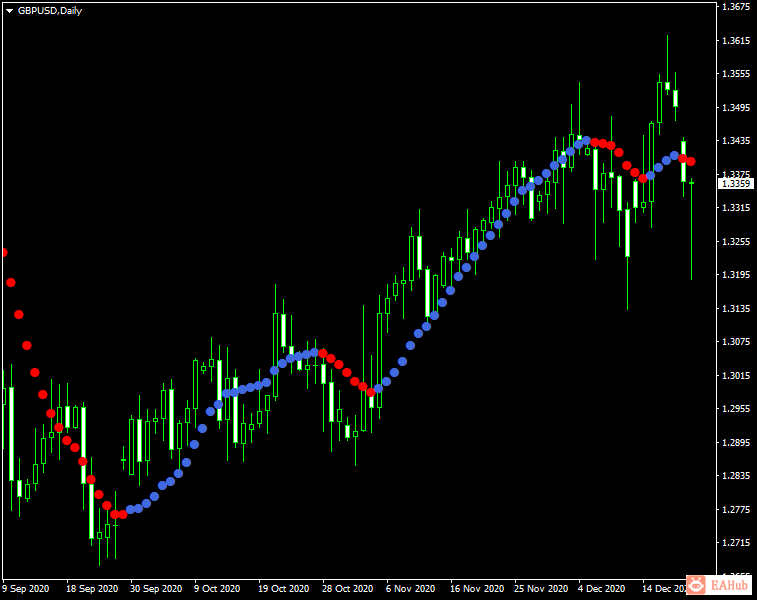Image resolution: width=757 pixels, height=600 pixels.
Task: Click the 1.3495 price level label
Action: [736, 108]
